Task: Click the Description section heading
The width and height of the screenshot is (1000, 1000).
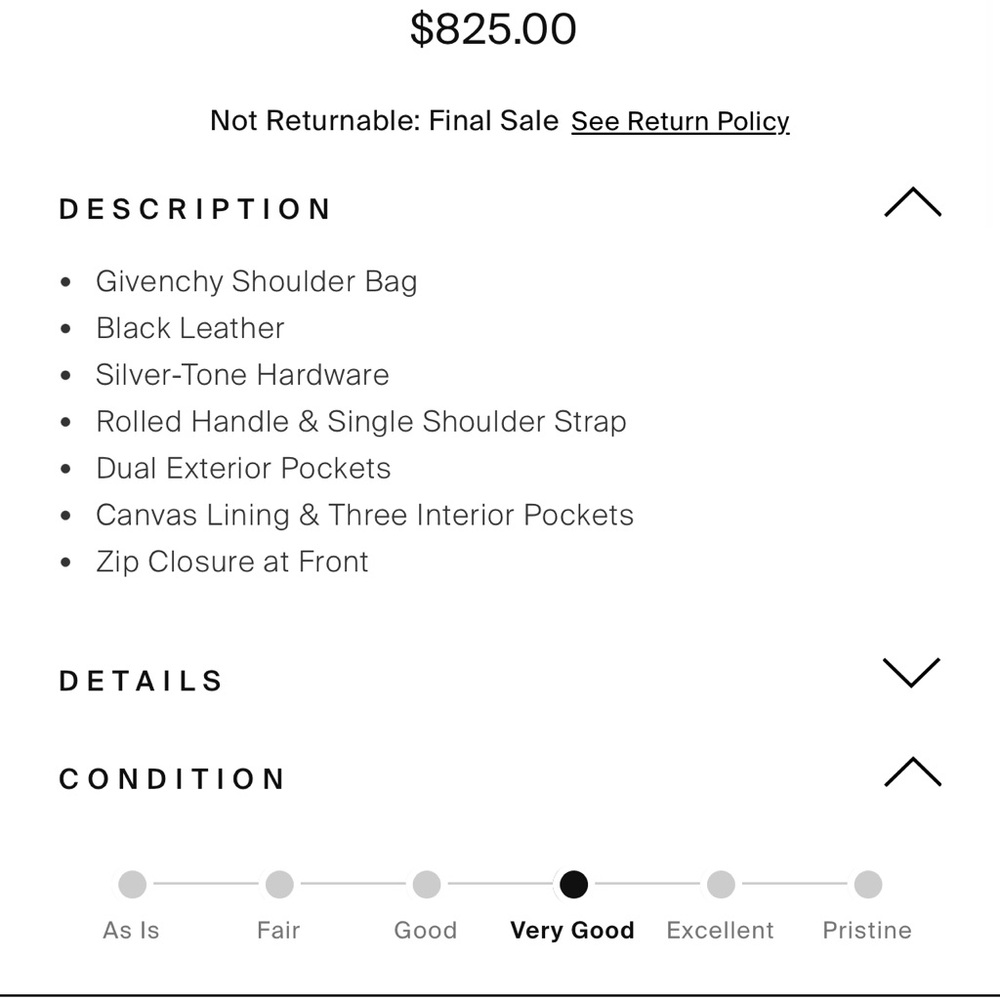Action: [196, 209]
